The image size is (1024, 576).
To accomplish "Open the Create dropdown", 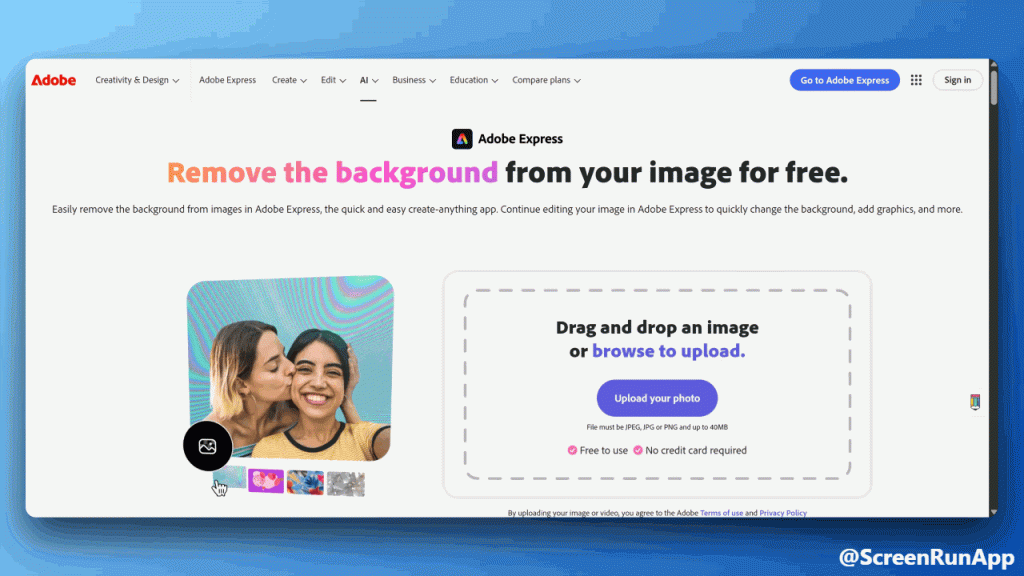I will pyautogui.click(x=289, y=80).
